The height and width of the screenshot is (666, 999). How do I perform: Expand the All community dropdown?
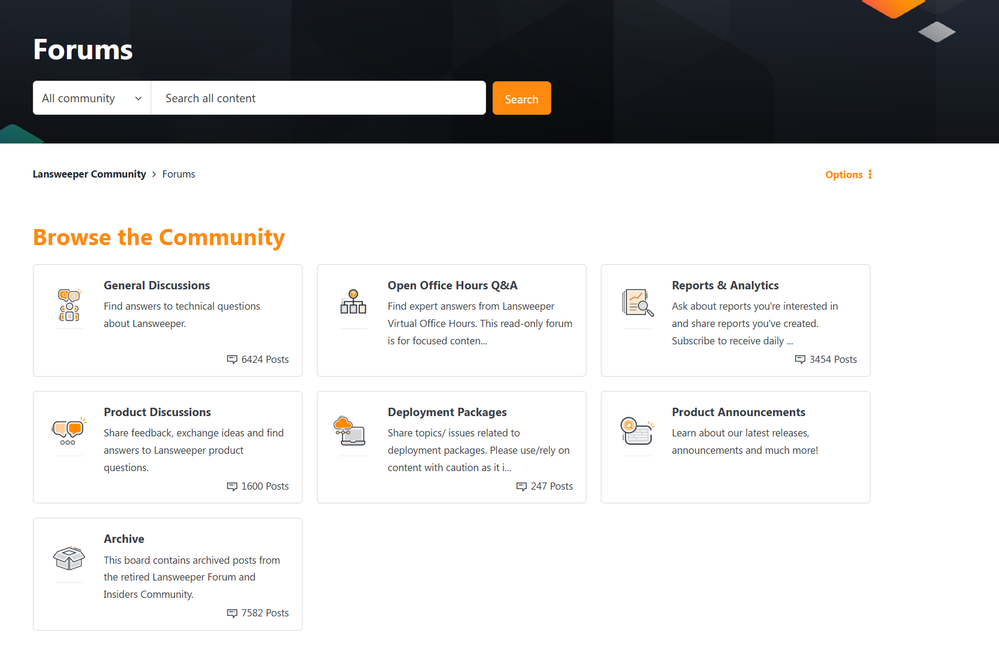(92, 98)
